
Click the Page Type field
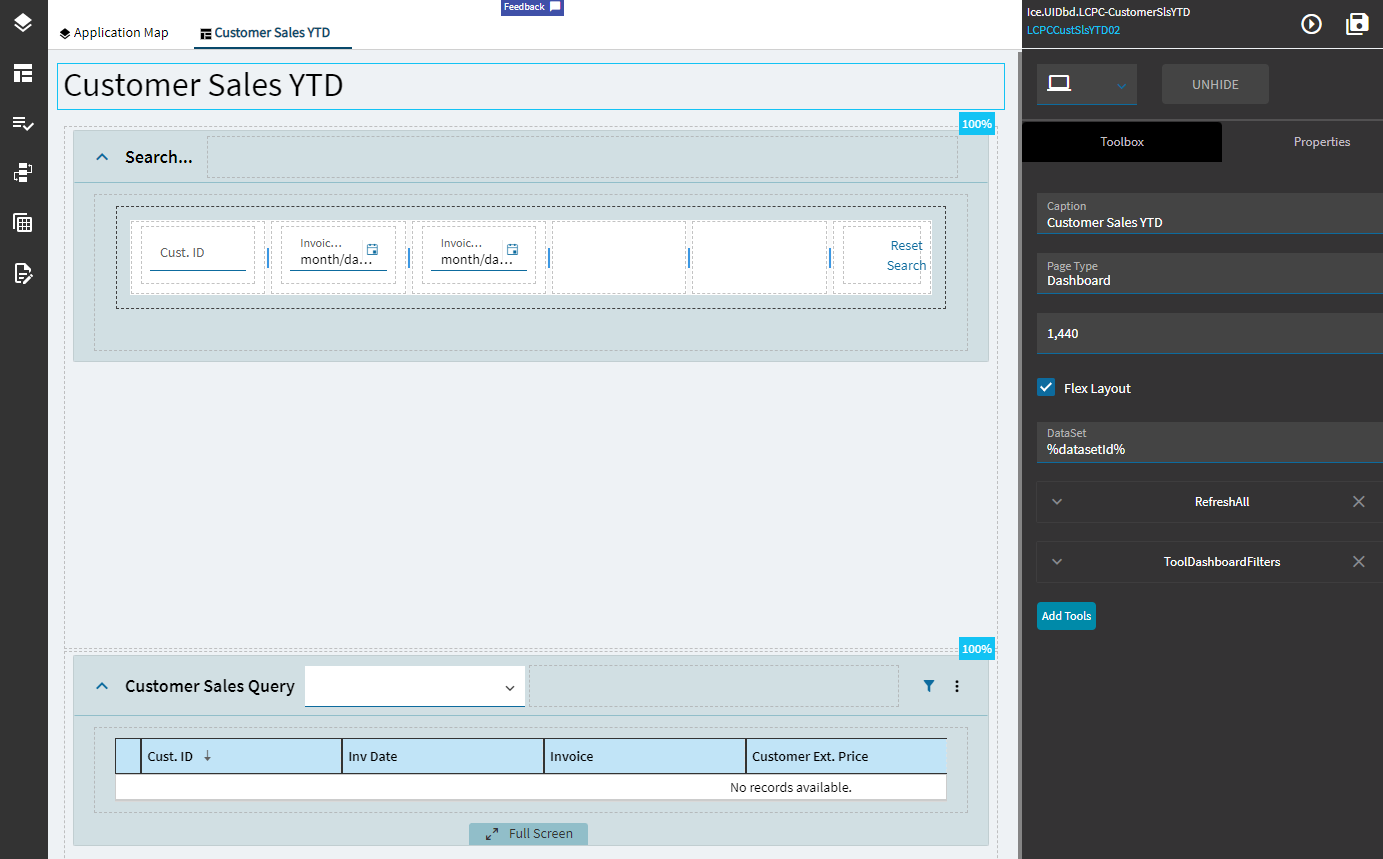pyautogui.click(x=1210, y=273)
